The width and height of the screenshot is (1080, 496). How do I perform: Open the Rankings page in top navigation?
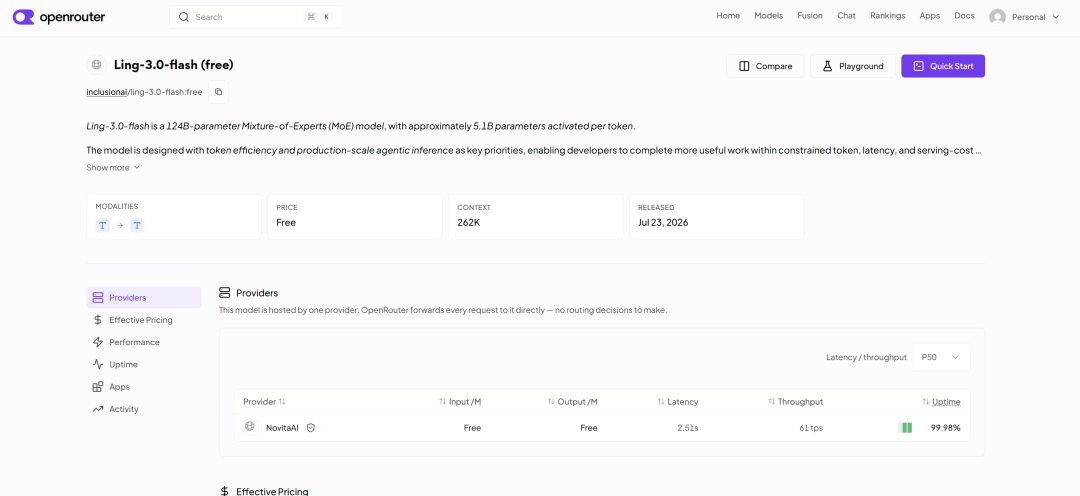[x=887, y=16]
